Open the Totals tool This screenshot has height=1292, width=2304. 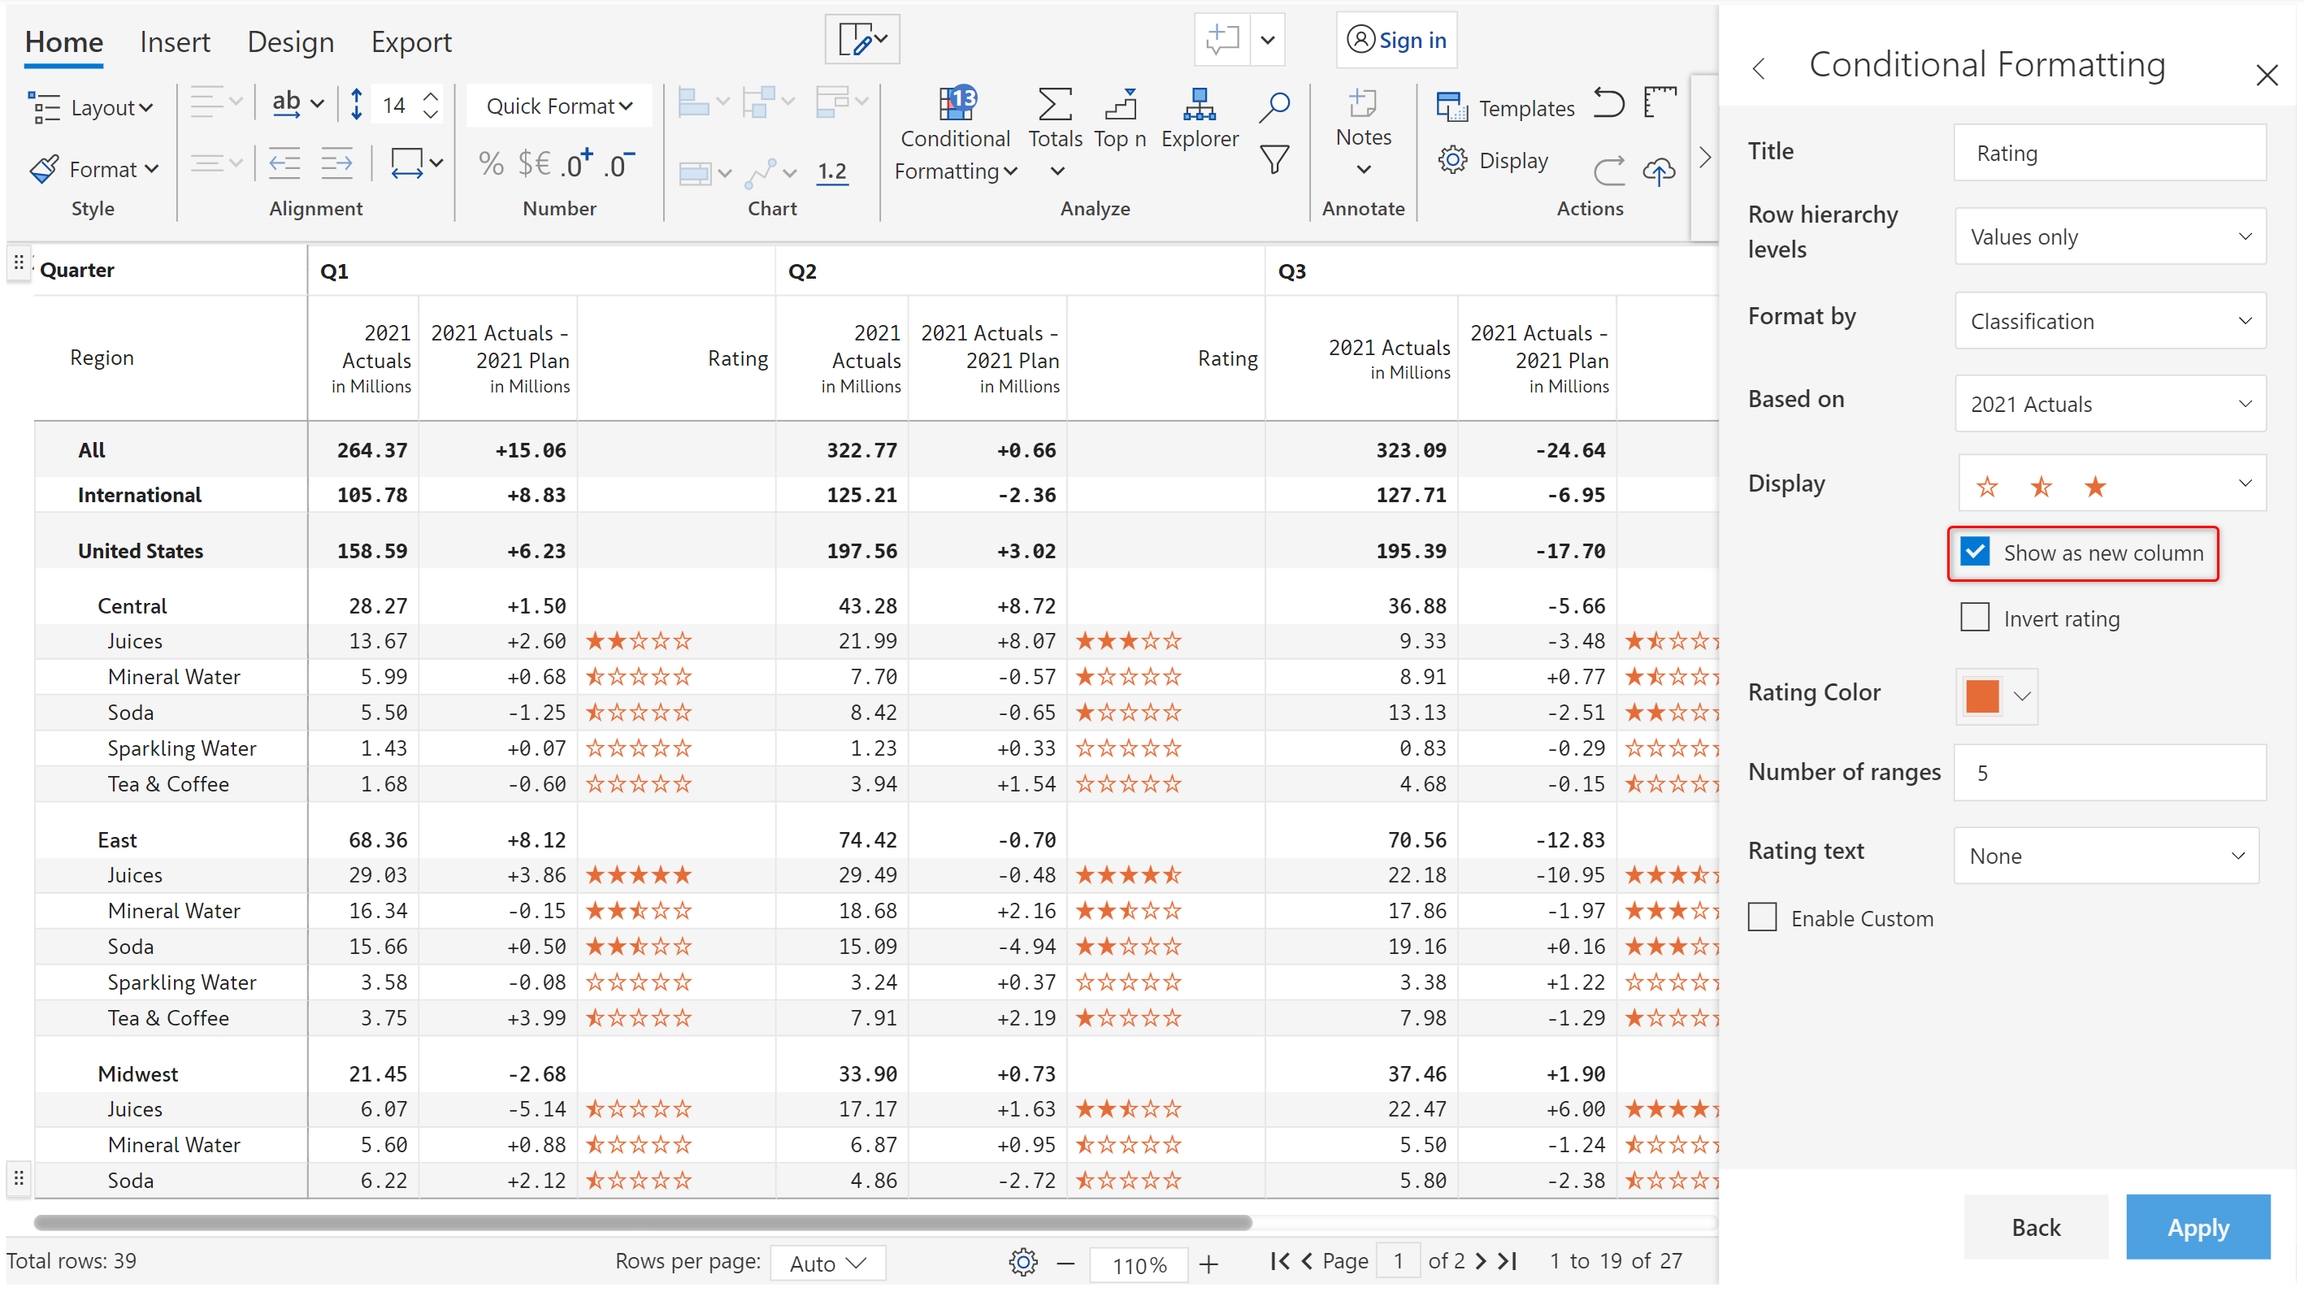[x=1055, y=104]
